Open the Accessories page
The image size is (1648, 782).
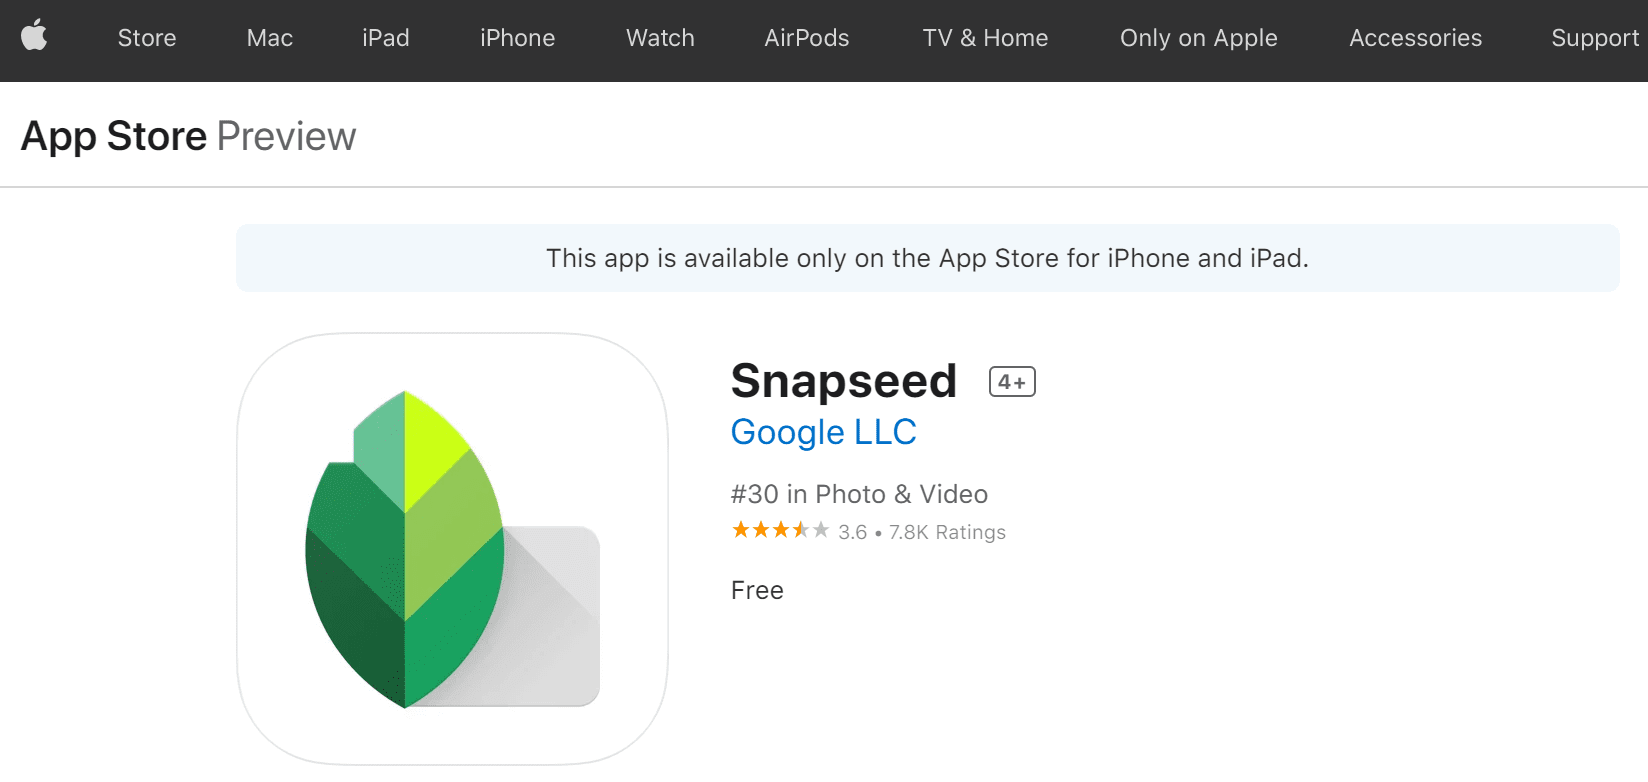coord(1415,39)
